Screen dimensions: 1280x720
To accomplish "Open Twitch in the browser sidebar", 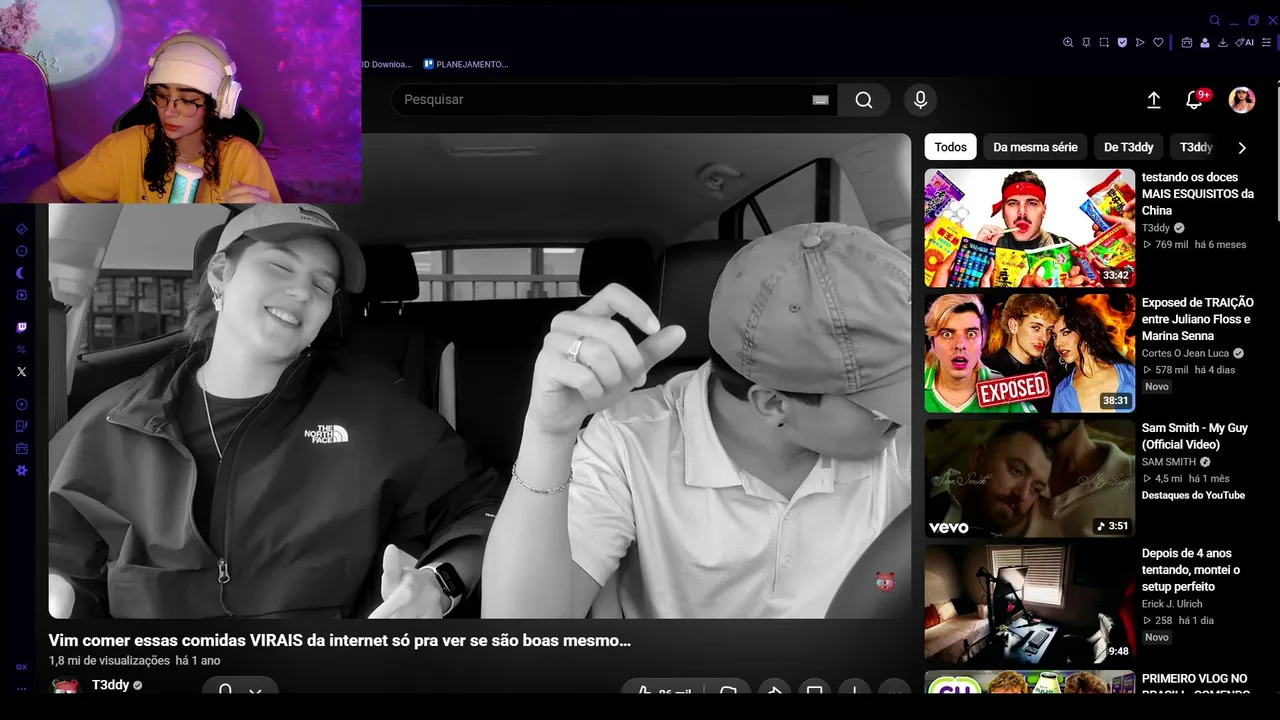I will point(22,328).
